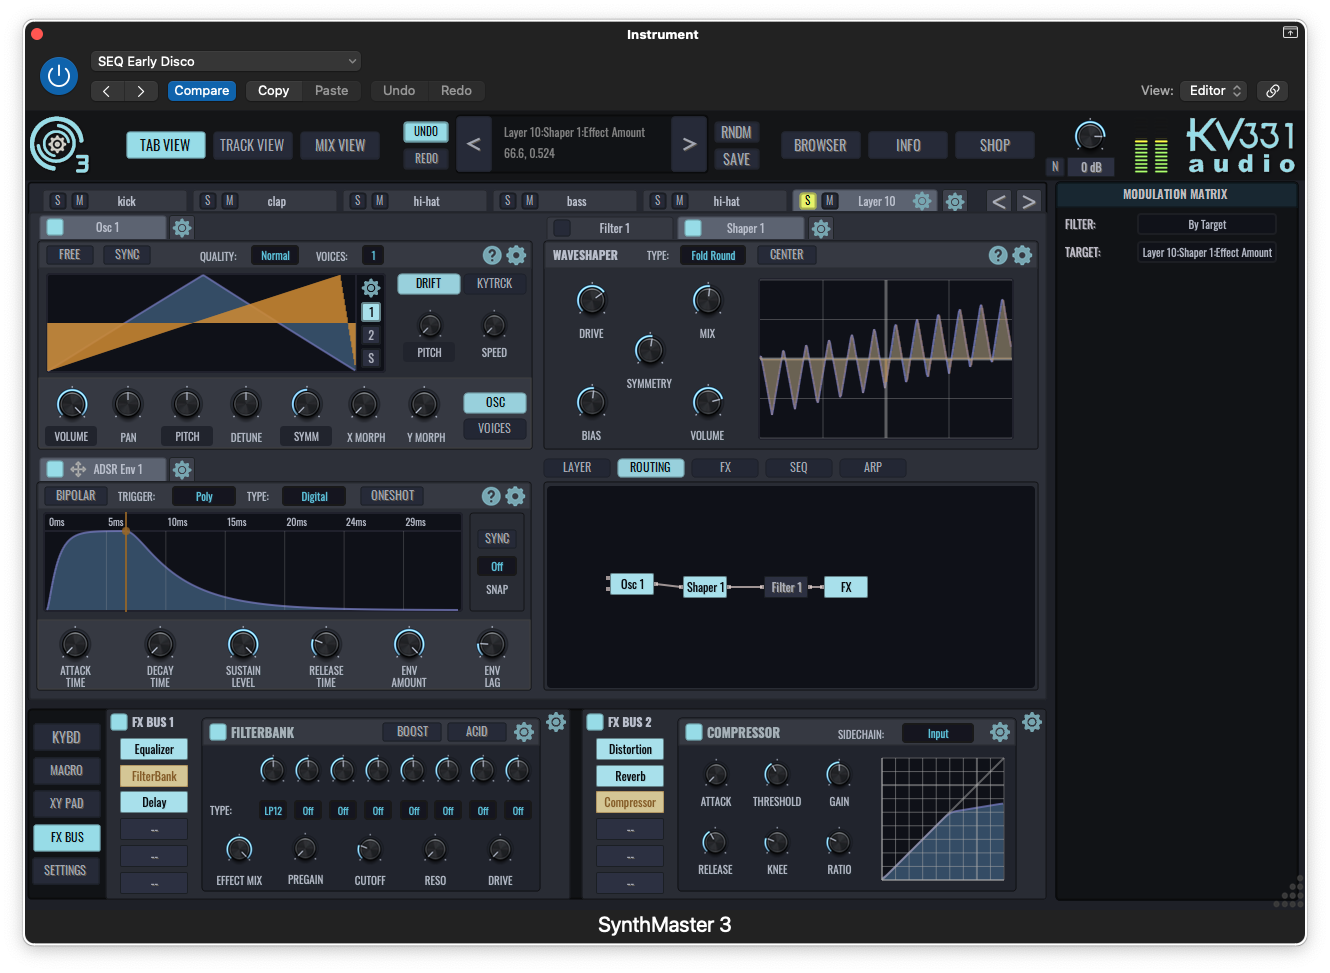Enable DRIFT on Osc 1
Viewport: 1330px width, 973px height.
point(428,283)
